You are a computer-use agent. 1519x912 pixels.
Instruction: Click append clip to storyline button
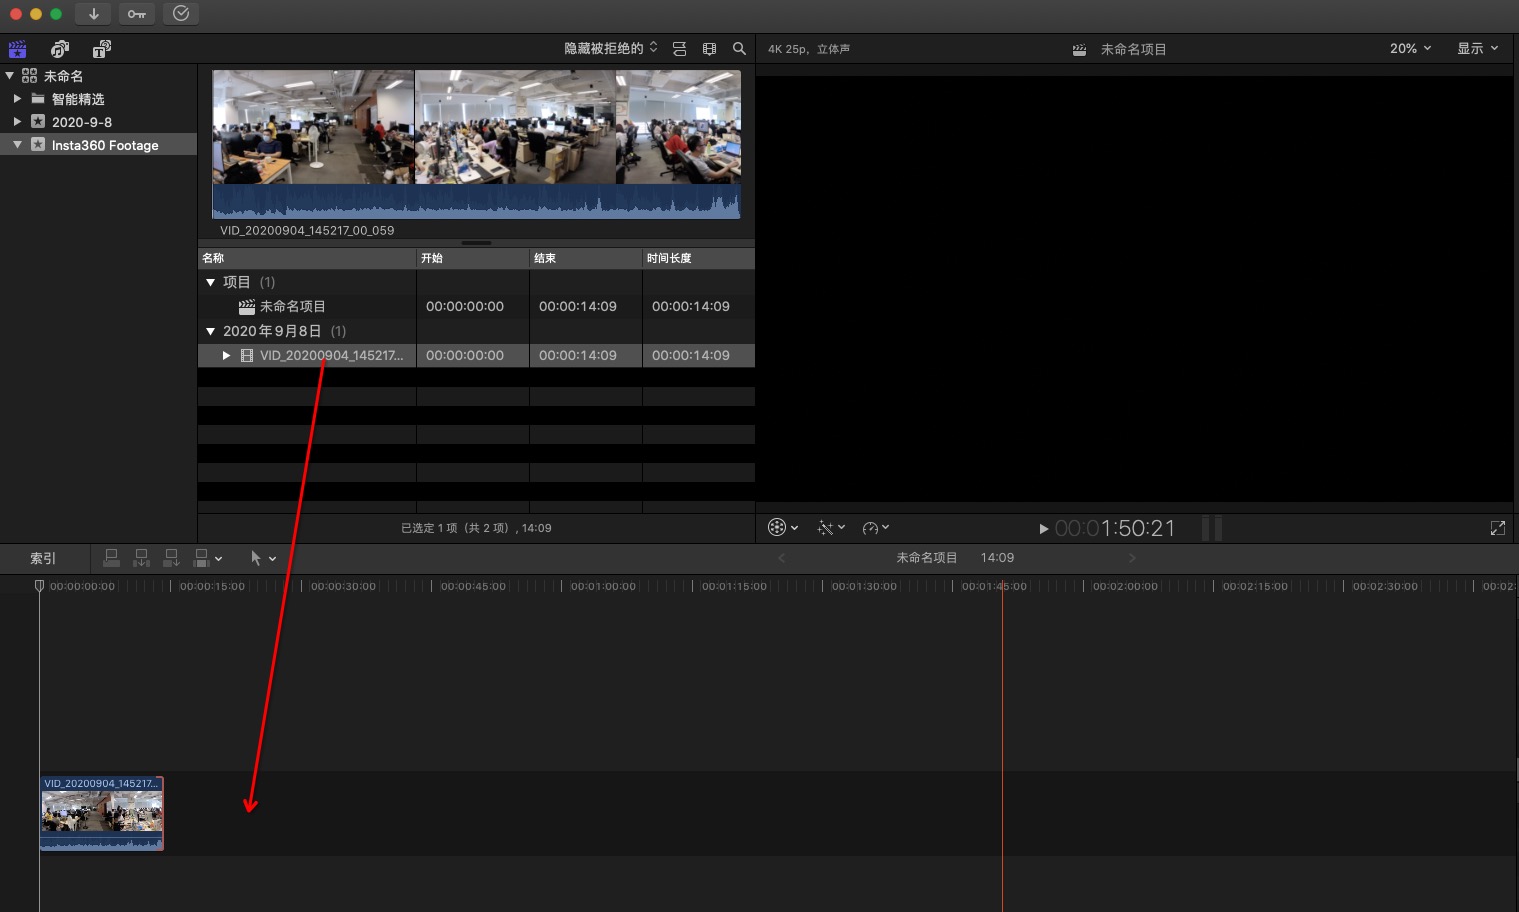172,558
